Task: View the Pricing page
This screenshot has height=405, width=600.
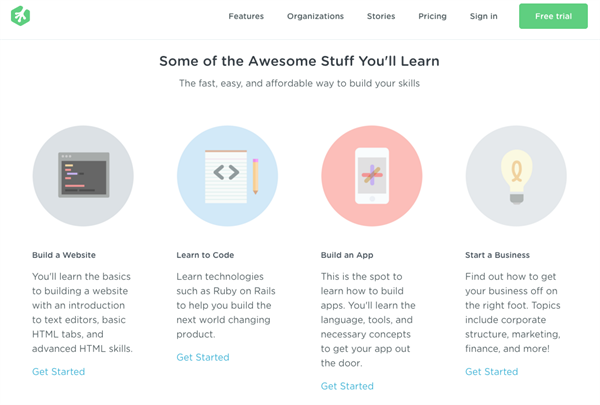Action: pos(432,16)
